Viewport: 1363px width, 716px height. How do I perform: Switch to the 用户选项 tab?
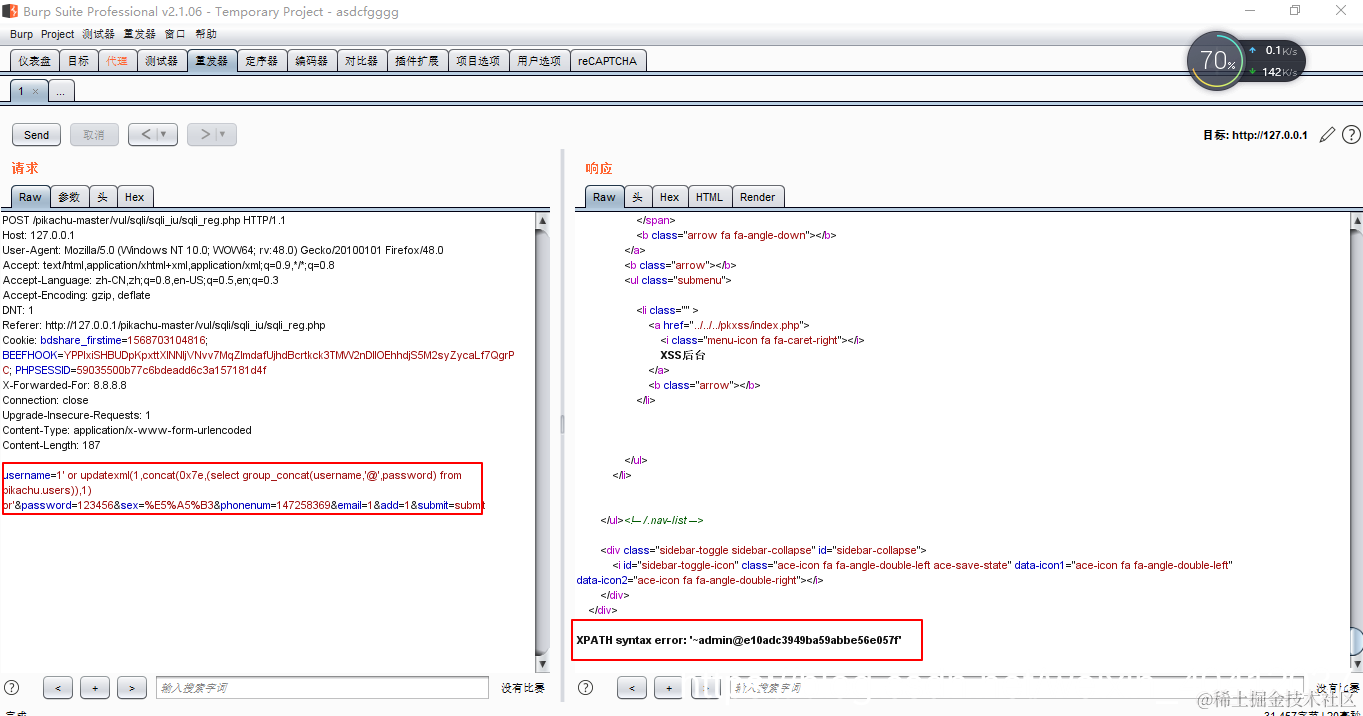[540, 61]
